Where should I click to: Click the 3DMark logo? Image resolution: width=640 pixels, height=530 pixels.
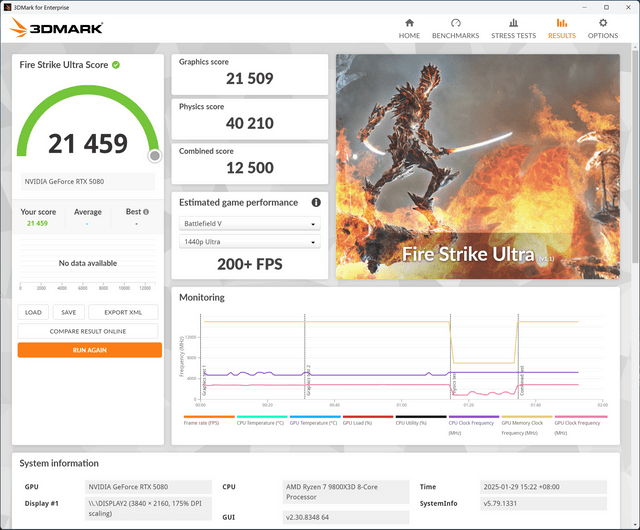(x=56, y=28)
